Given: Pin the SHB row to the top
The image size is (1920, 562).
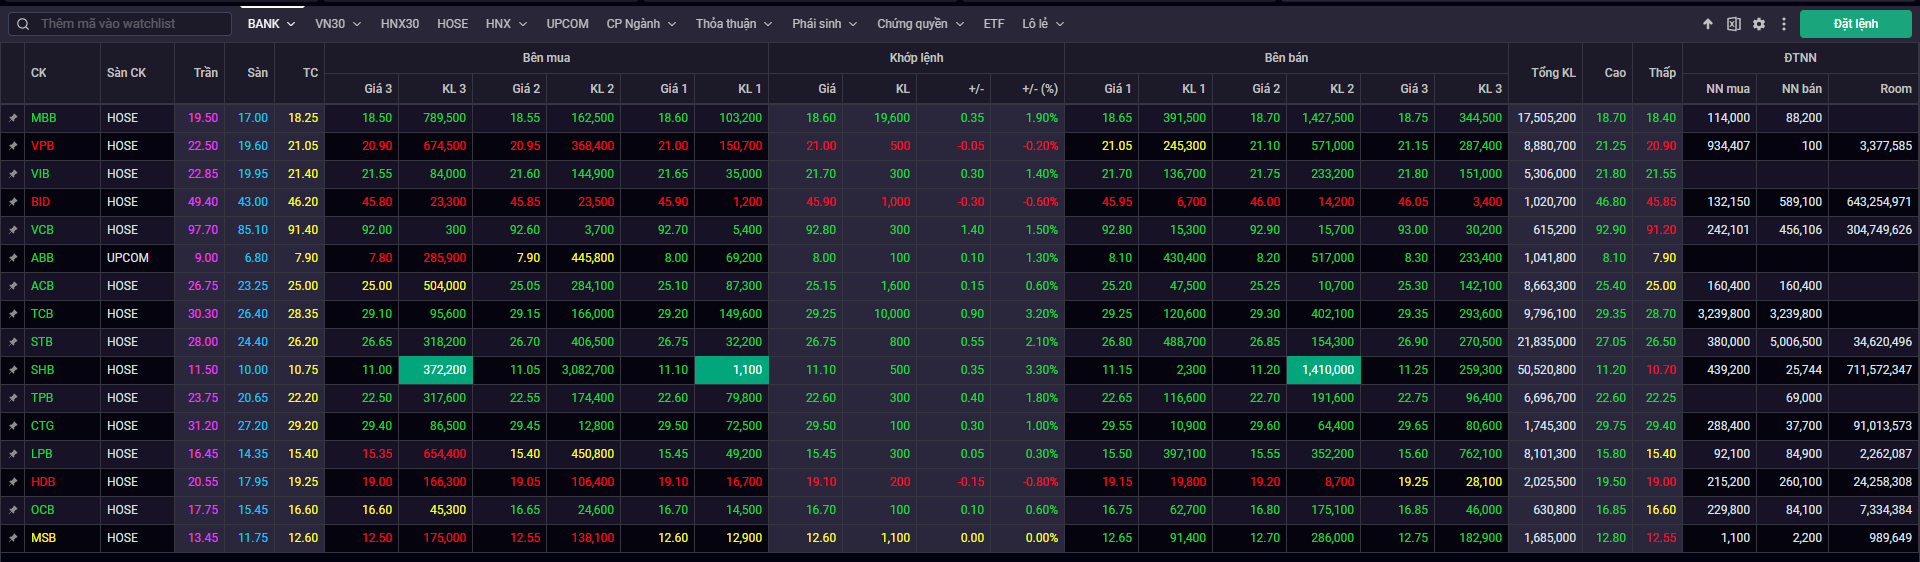Looking at the screenshot, I should pos(13,370).
